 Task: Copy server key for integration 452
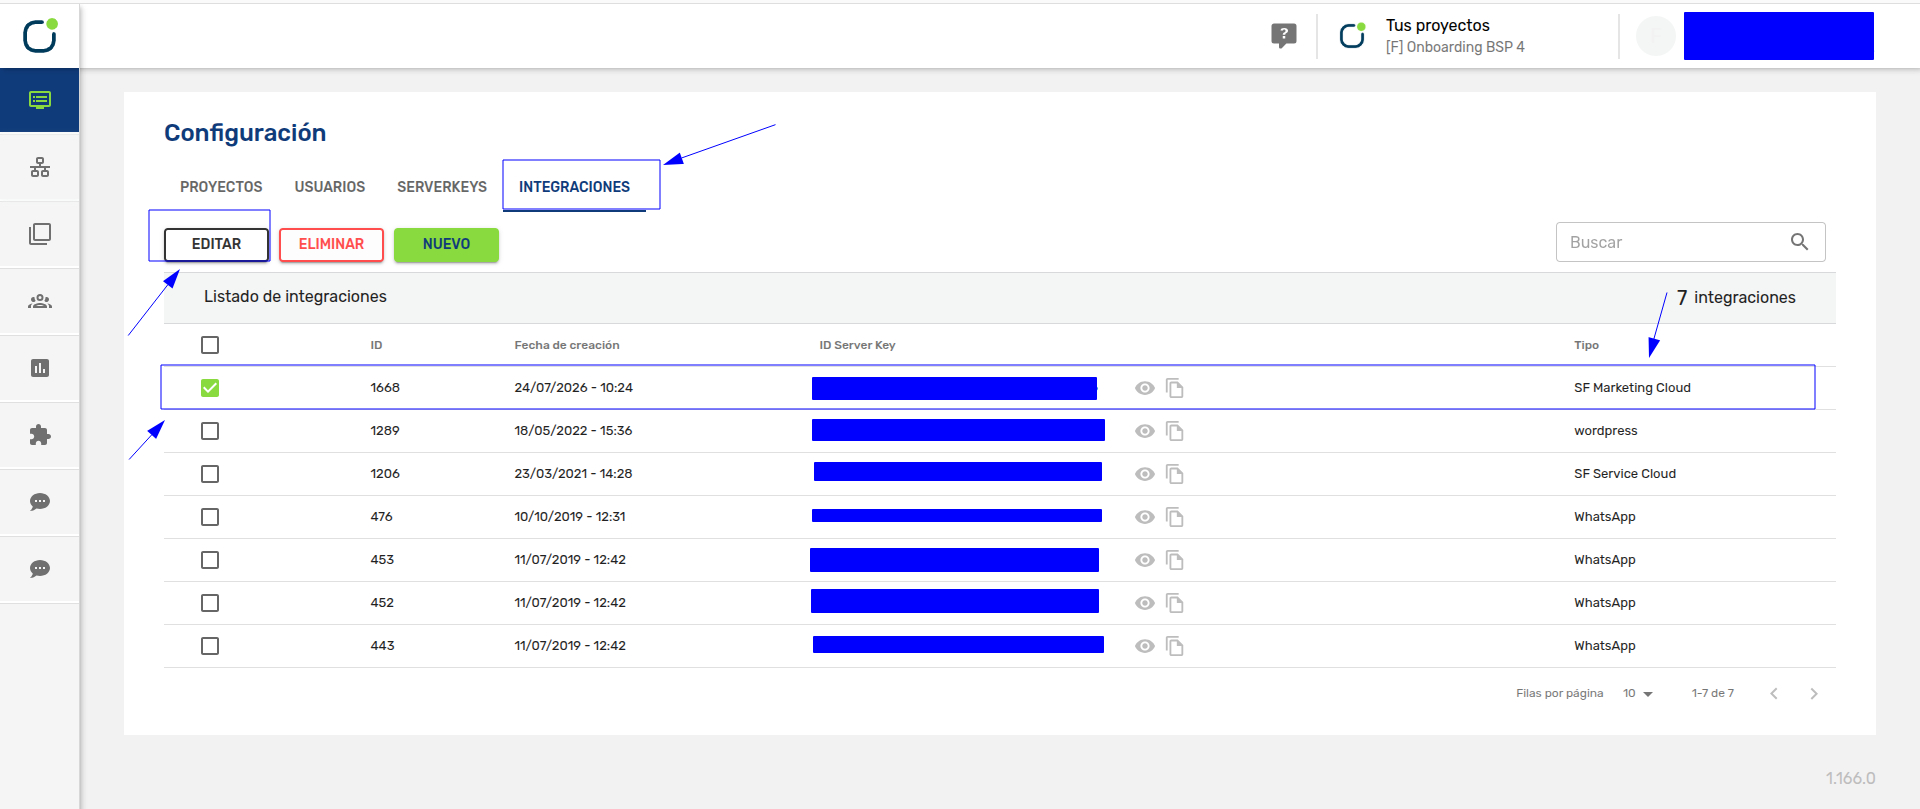1175,603
